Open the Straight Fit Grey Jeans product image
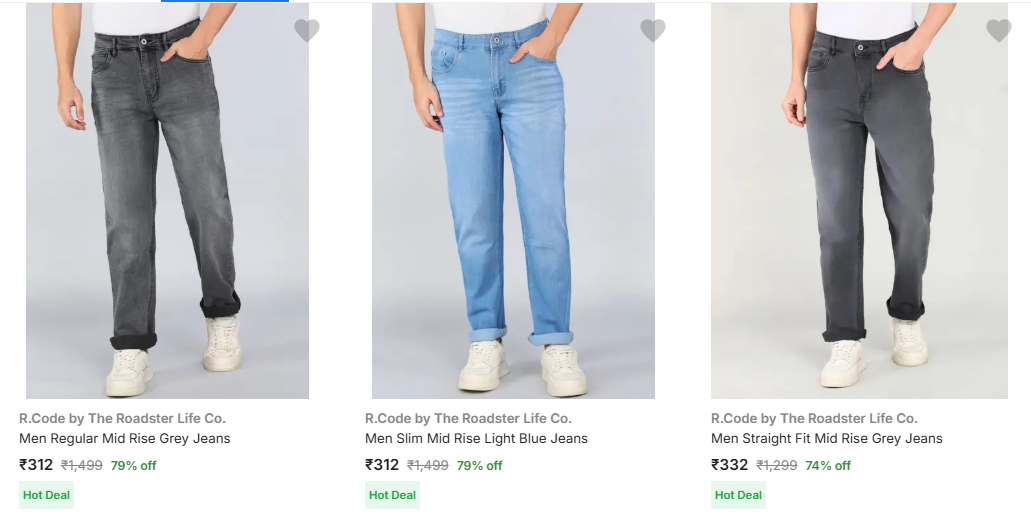The width and height of the screenshot is (1031, 516). (x=859, y=200)
